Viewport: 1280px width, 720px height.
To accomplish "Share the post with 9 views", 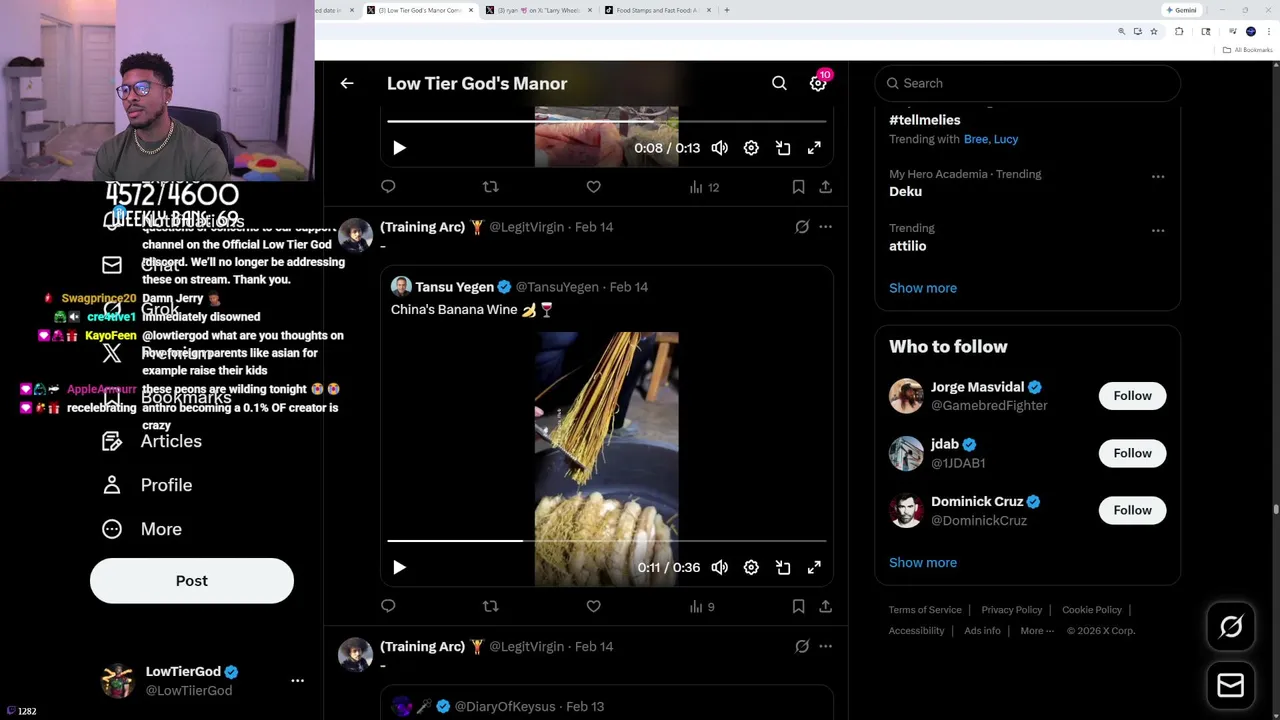I will 825,606.
